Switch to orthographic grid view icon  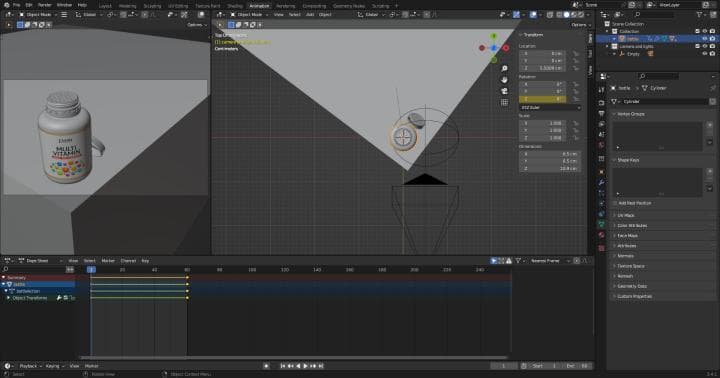click(505, 102)
